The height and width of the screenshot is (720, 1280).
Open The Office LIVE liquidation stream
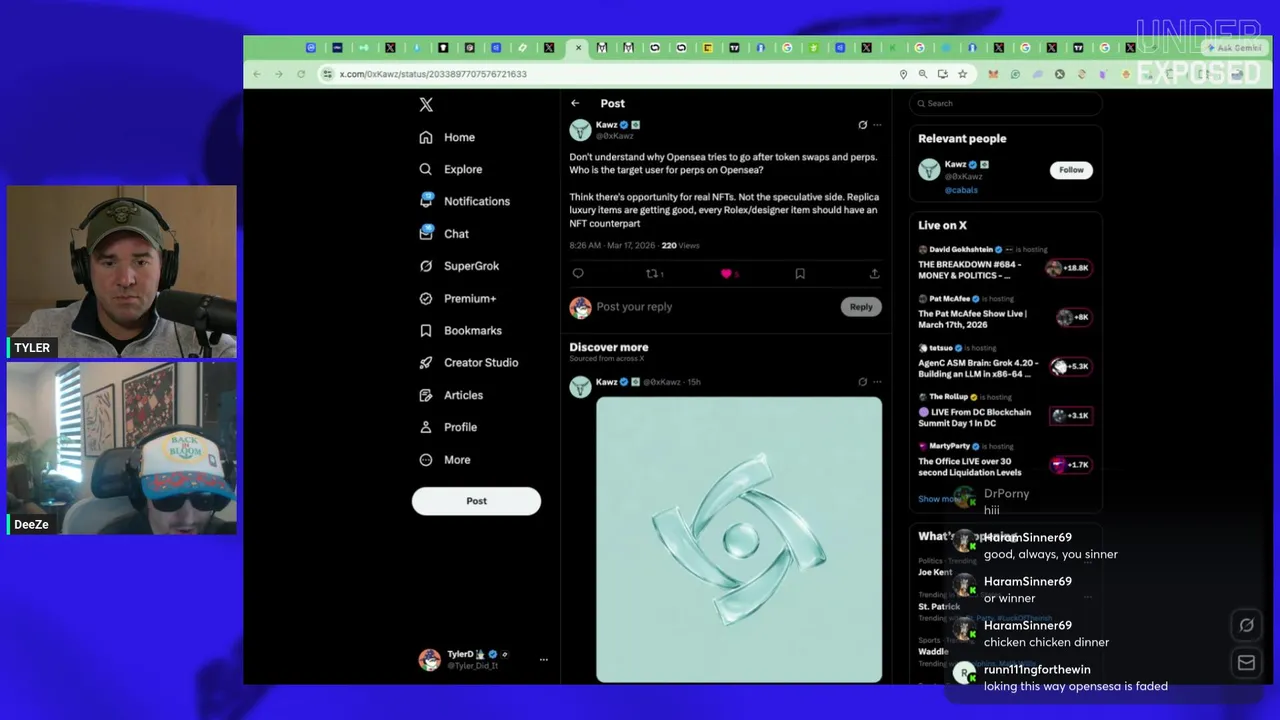[970, 466]
